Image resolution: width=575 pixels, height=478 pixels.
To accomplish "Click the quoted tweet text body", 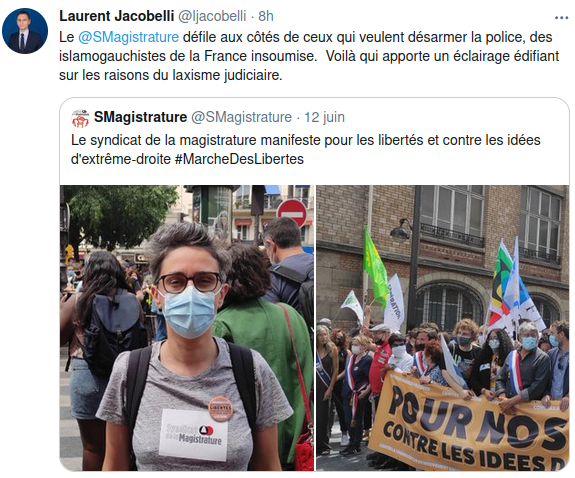I will click(305, 149).
